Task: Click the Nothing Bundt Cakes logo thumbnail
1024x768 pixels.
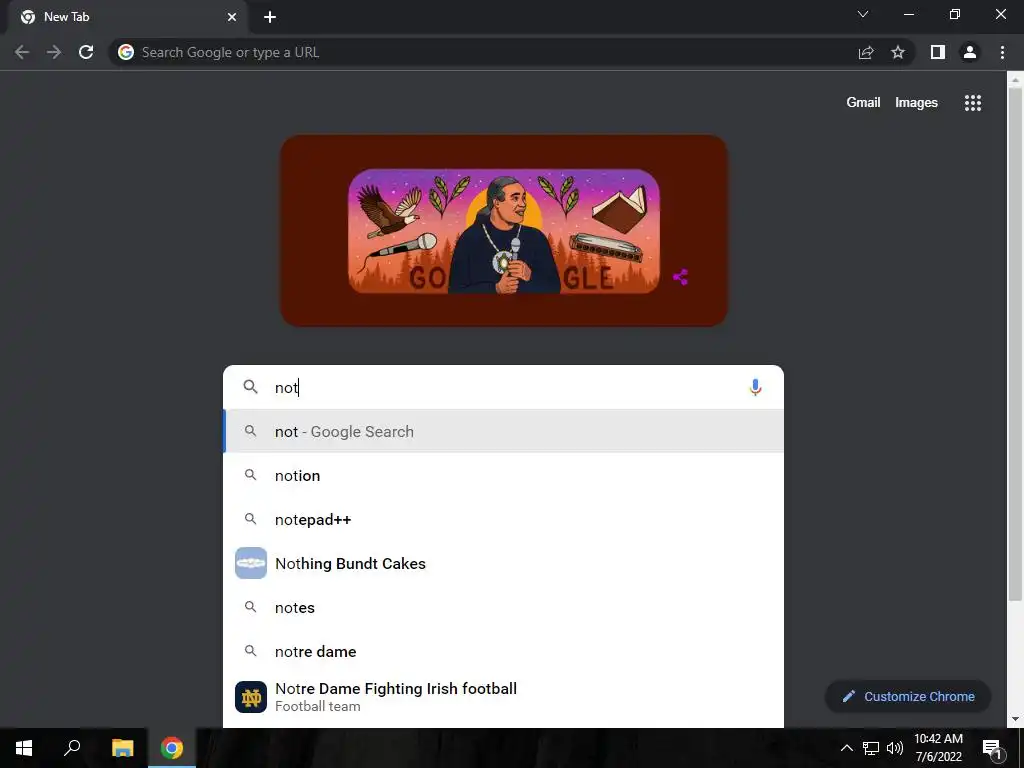Action: 251,563
